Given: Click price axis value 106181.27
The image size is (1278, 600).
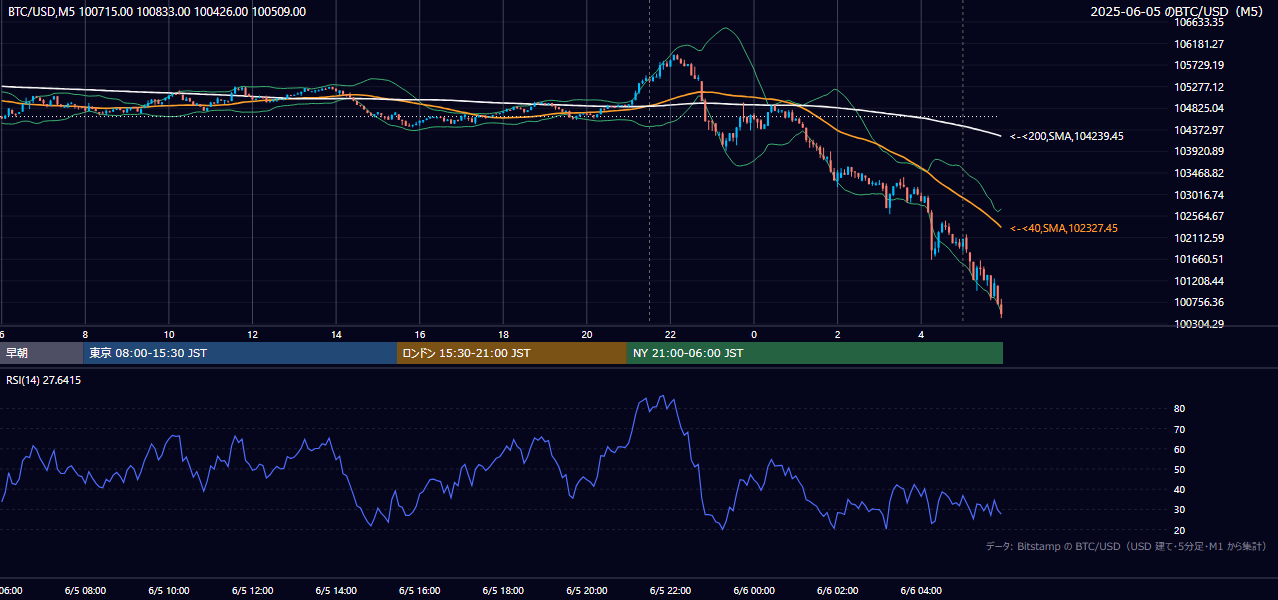Looking at the screenshot, I should pyautogui.click(x=1199, y=44).
